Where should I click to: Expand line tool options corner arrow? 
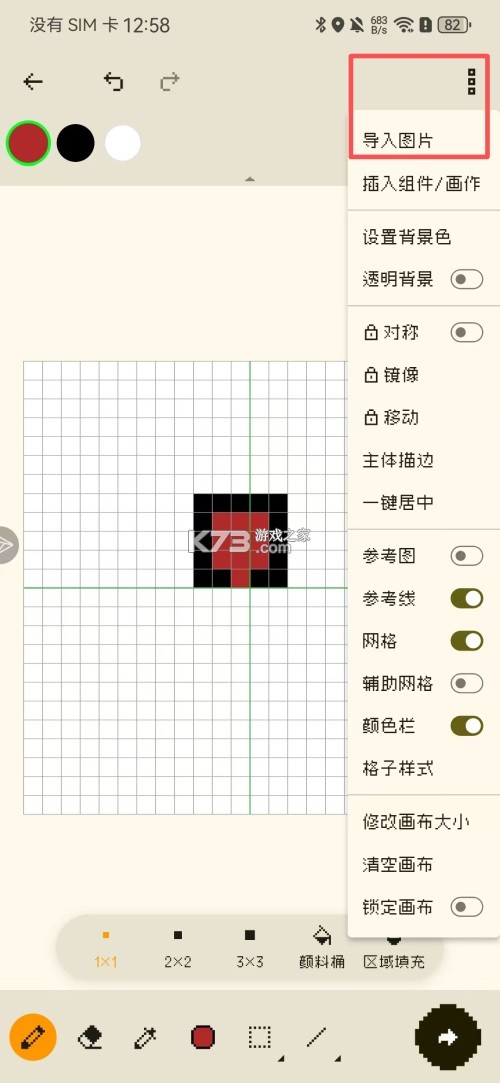pyautogui.click(x=337, y=1058)
